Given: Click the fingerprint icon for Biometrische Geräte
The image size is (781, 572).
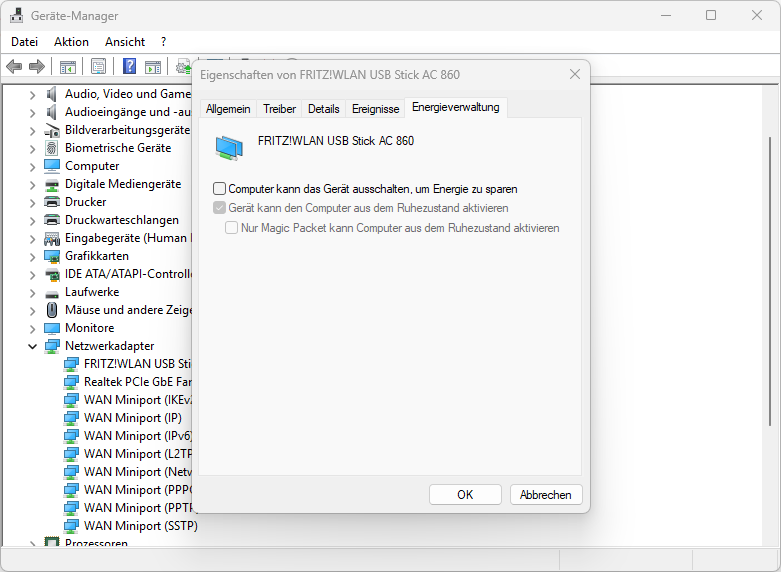Looking at the screenshot, I should (51, 148).
